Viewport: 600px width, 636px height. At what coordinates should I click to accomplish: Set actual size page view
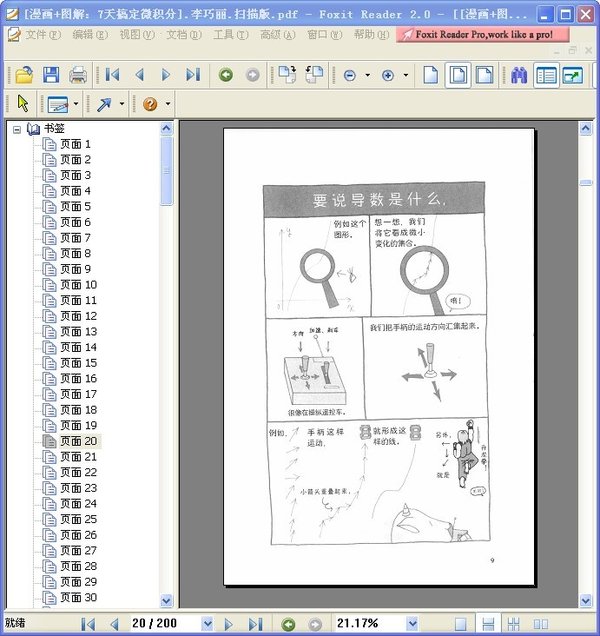[x=431, y=75]
